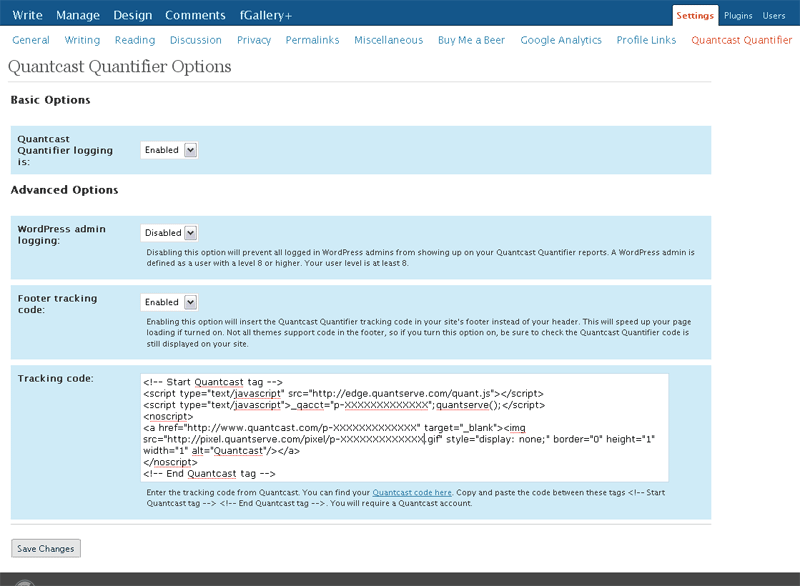Open Quantcast Quantifier settings tab
This screenshot has width=800, height=586.
(741, 40)
